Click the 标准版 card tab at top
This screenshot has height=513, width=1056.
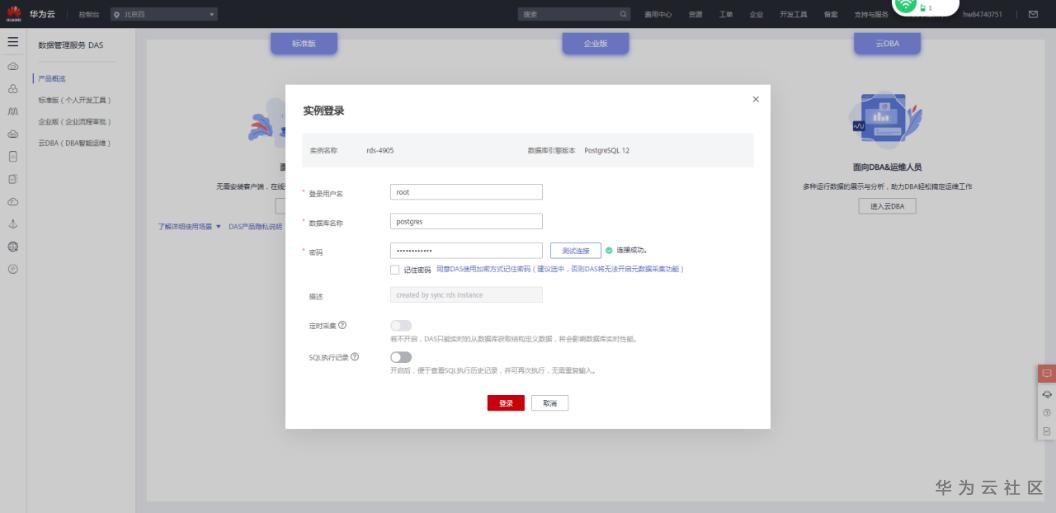tap(304, 44)
